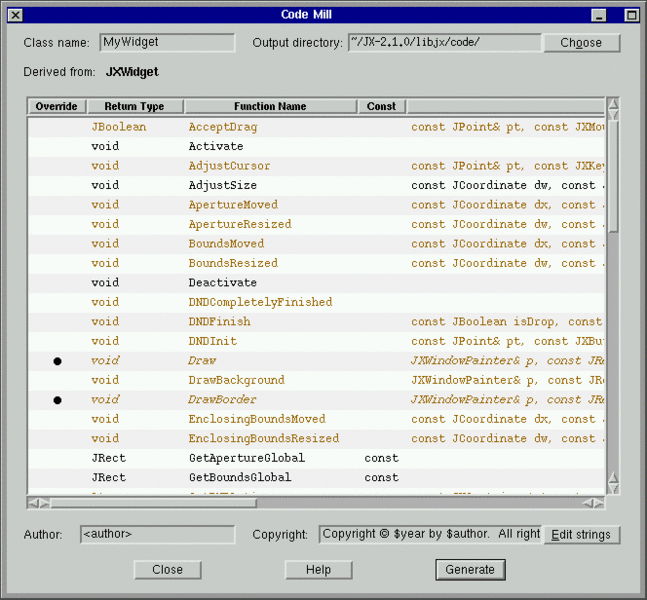This screenshot has width=647, height=600.
Task: Select the BoundsMoved function name
Action: tap(226, 244)
